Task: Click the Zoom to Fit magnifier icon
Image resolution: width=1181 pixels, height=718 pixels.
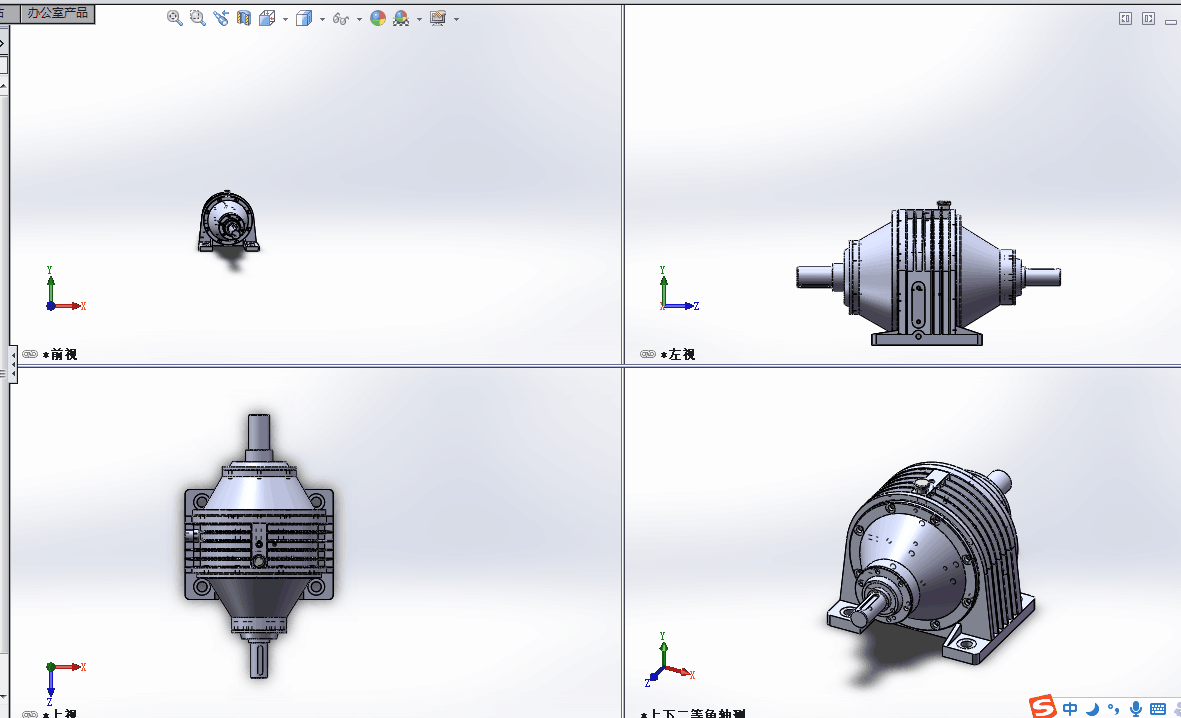Action: point(174,18)
